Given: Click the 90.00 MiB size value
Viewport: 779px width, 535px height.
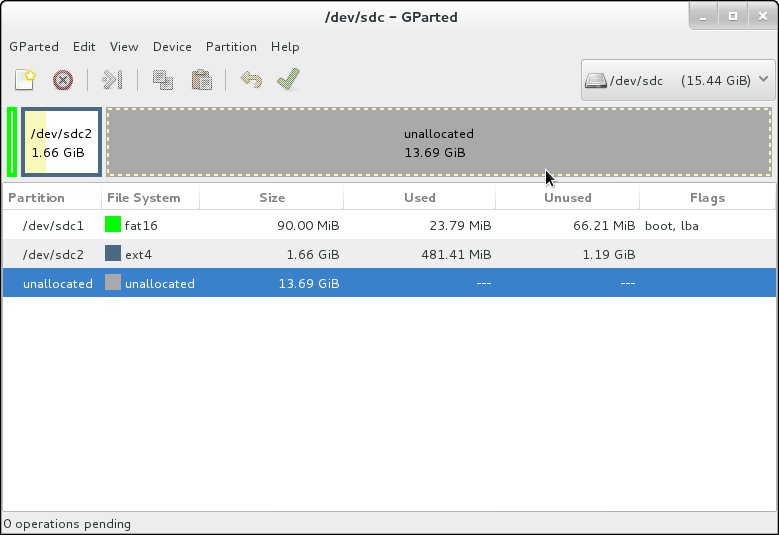Looking at the screenshot, I should click(308, 226).
